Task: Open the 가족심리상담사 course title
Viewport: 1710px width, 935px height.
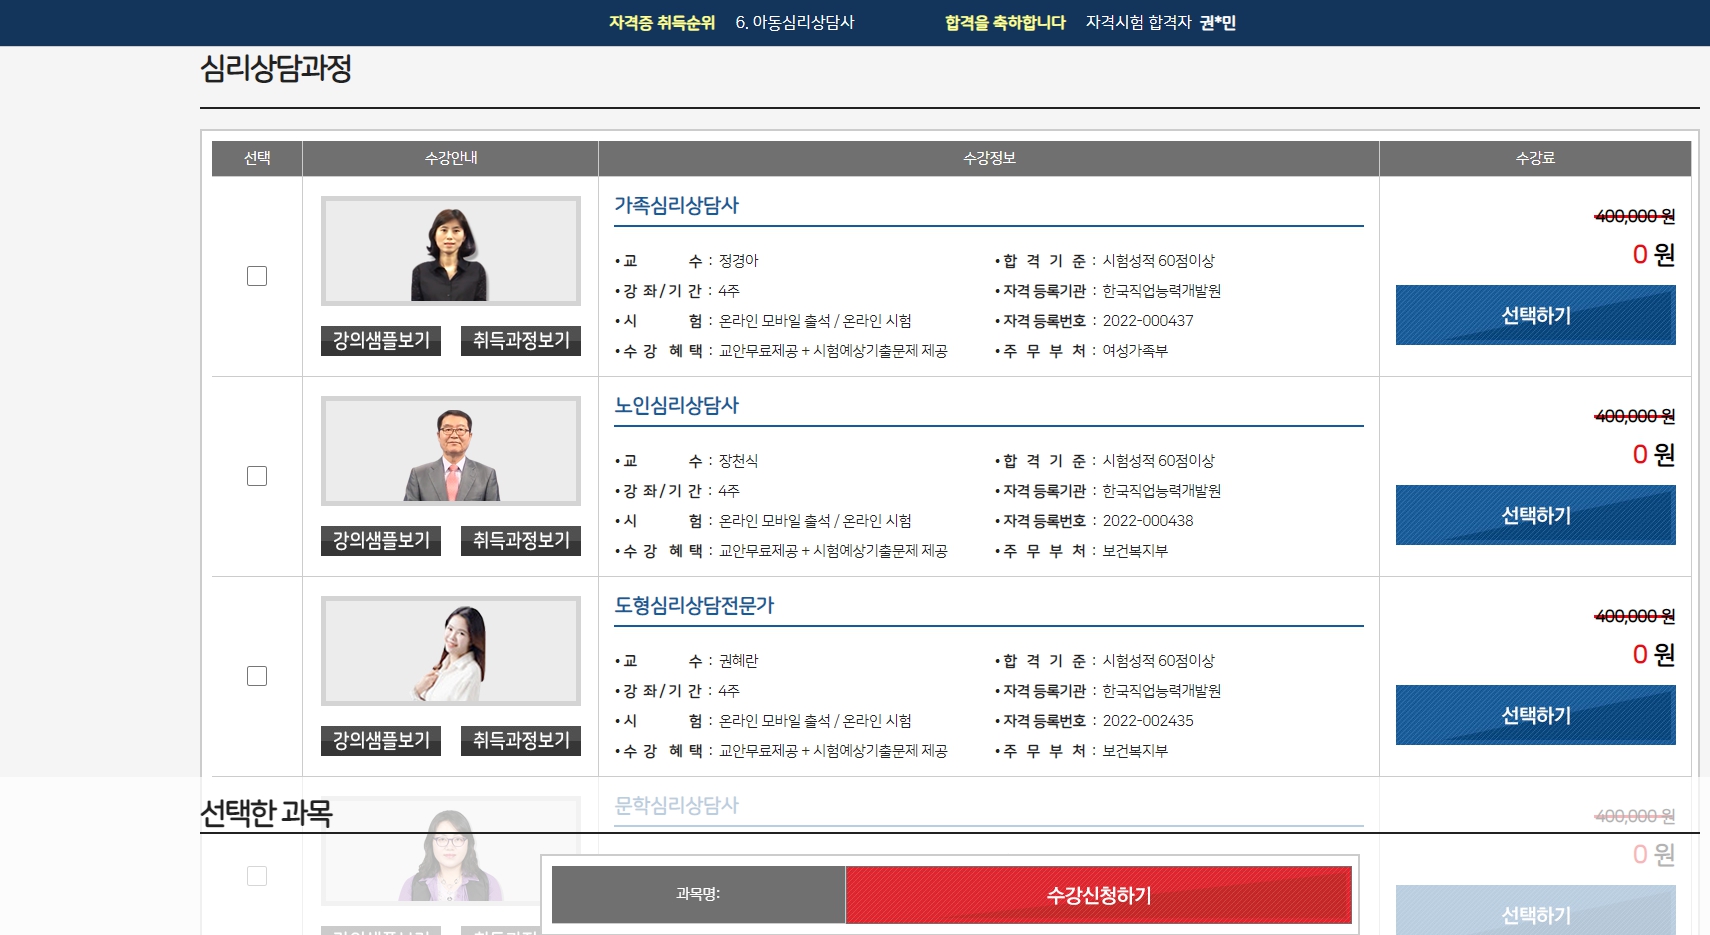Action: point(676,205)
